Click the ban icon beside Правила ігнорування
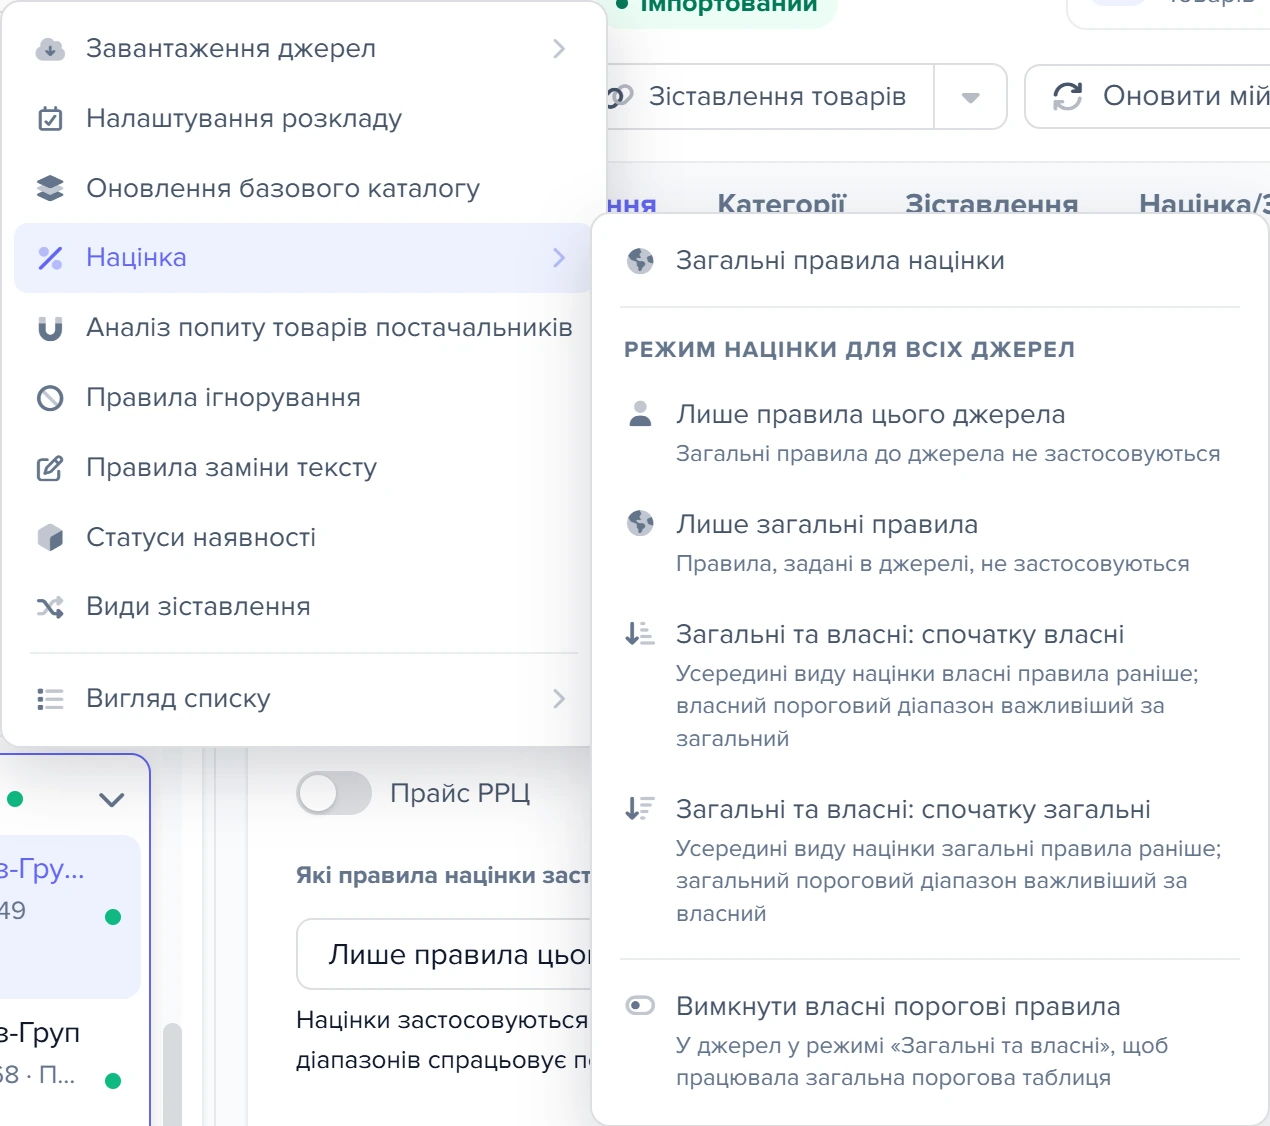 point(50,398)
